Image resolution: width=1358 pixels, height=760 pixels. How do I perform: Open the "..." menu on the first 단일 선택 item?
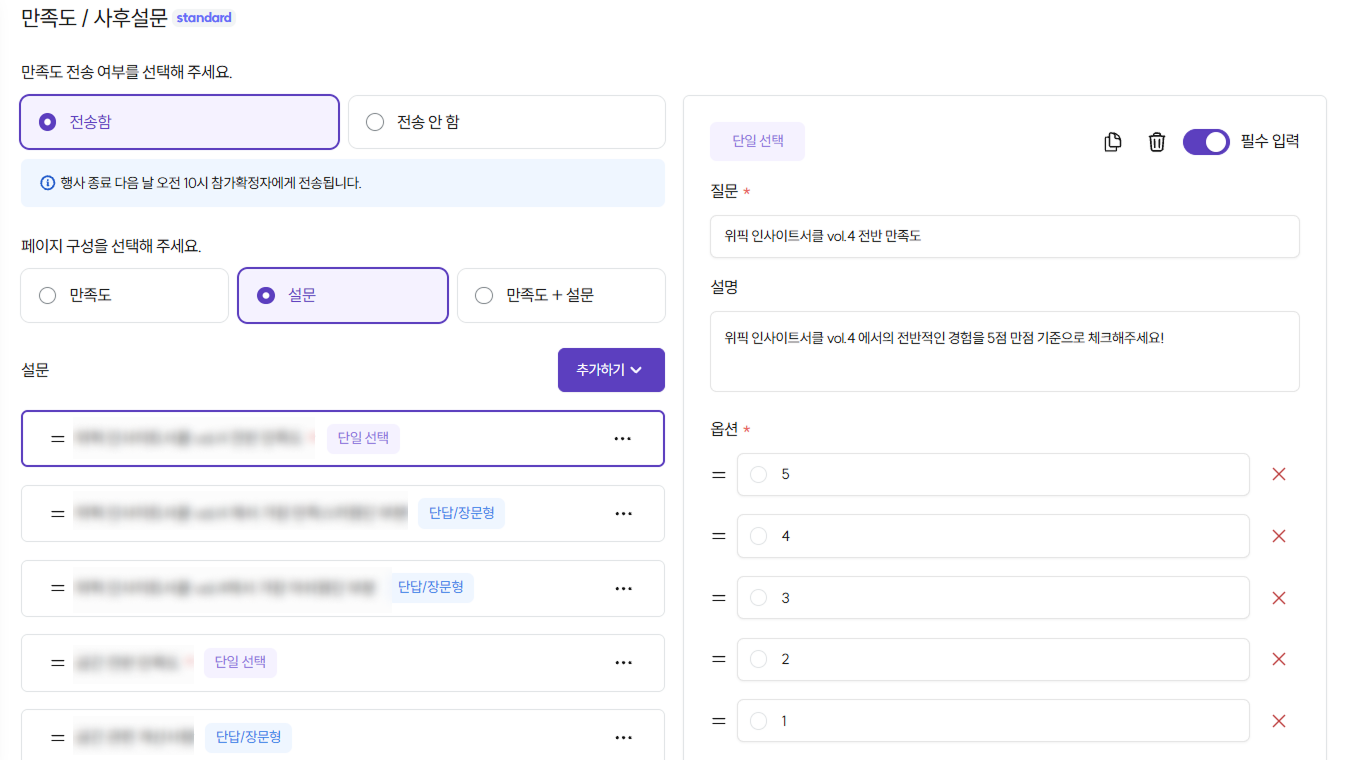[623, 438]
